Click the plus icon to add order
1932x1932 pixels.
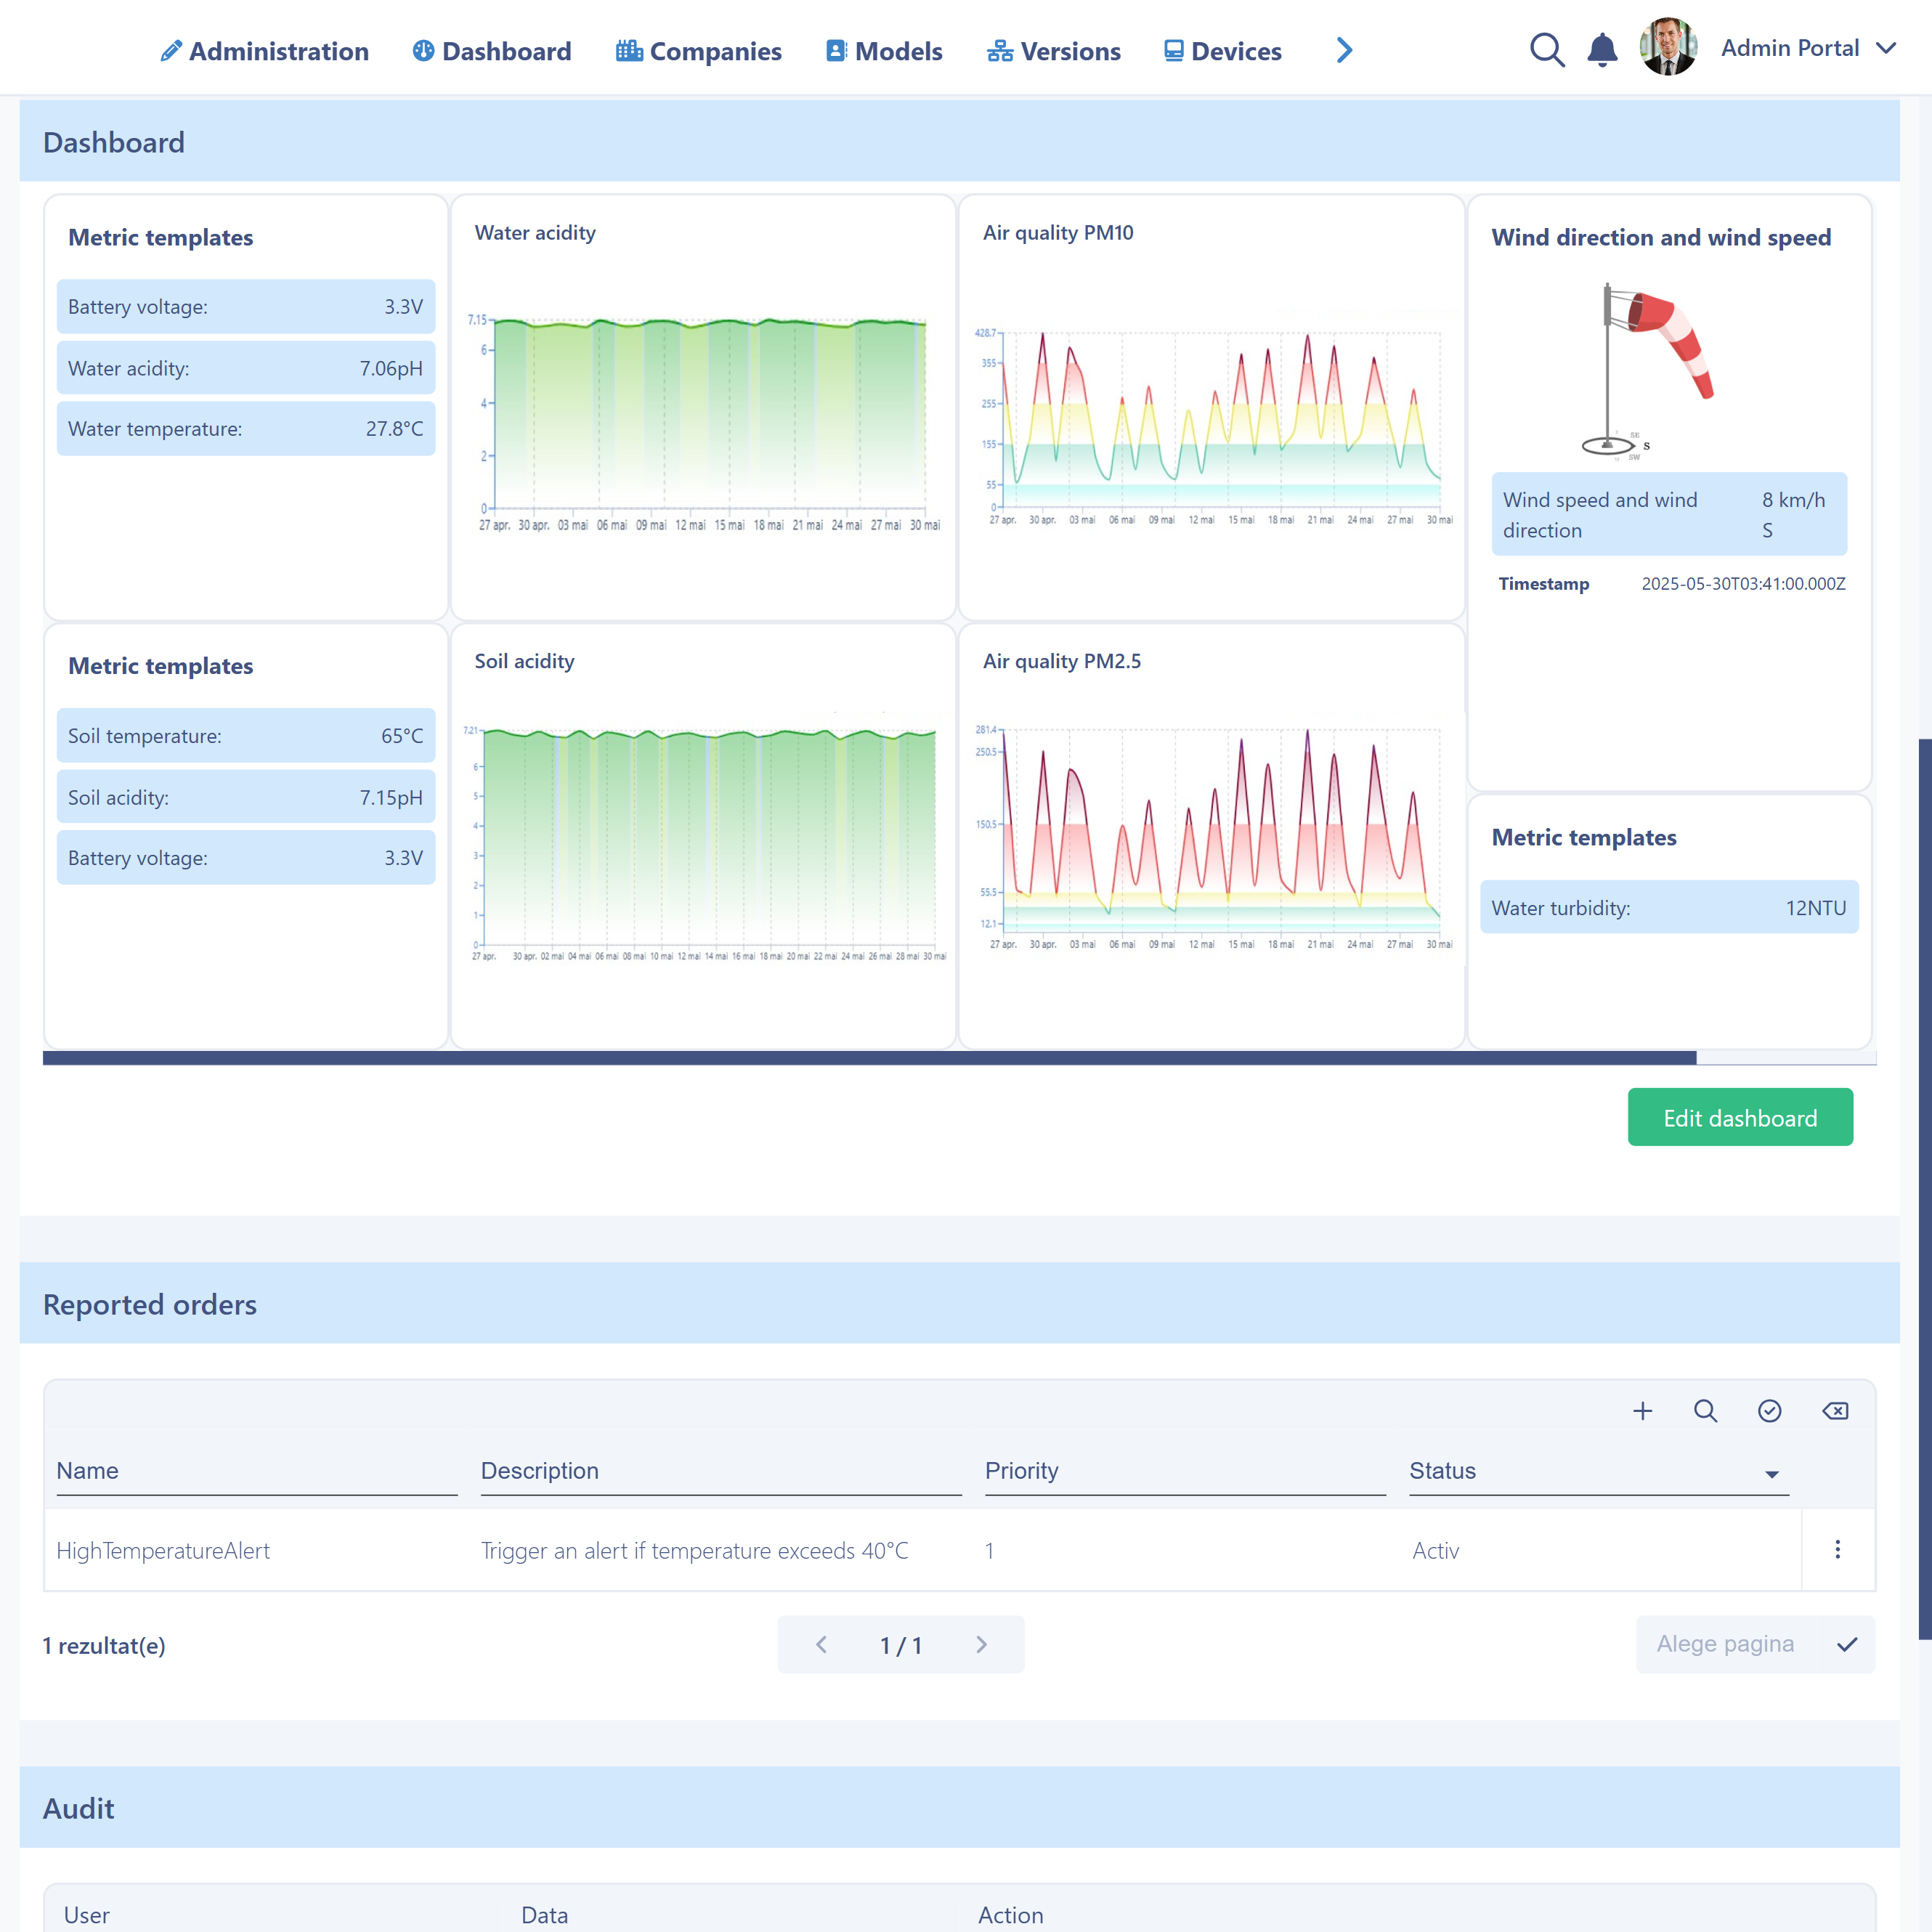click(1642, 1411)
